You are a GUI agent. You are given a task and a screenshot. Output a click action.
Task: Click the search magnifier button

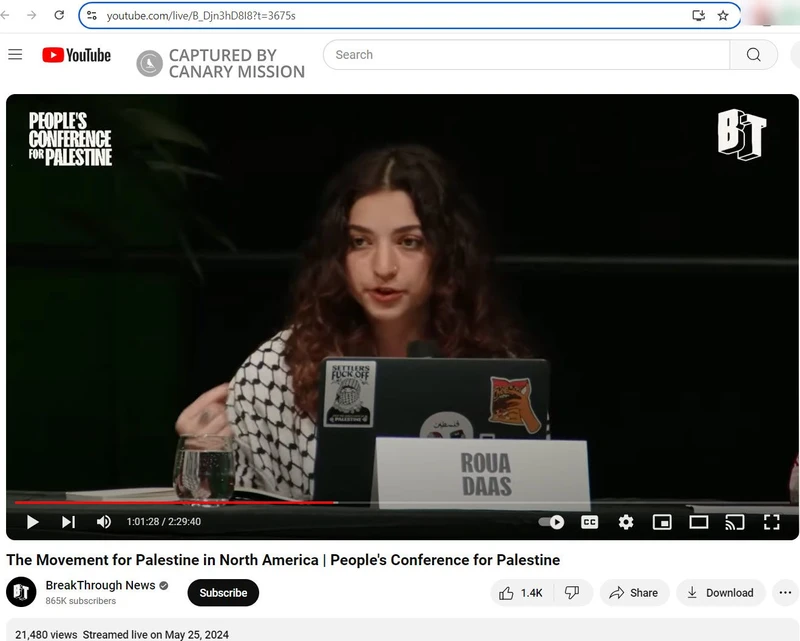pos(753,55)
